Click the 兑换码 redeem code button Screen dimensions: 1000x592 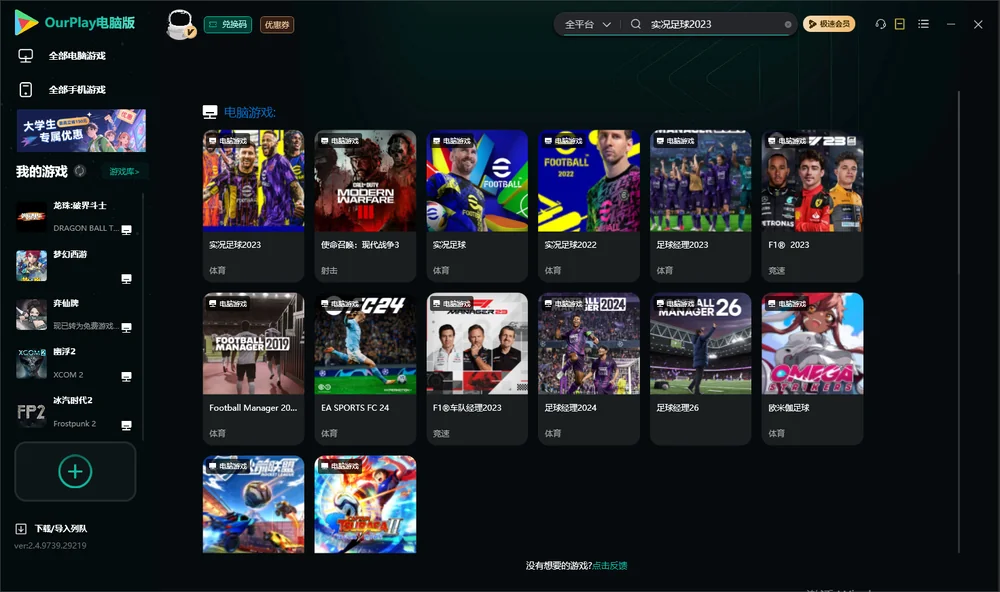[228, 24]
